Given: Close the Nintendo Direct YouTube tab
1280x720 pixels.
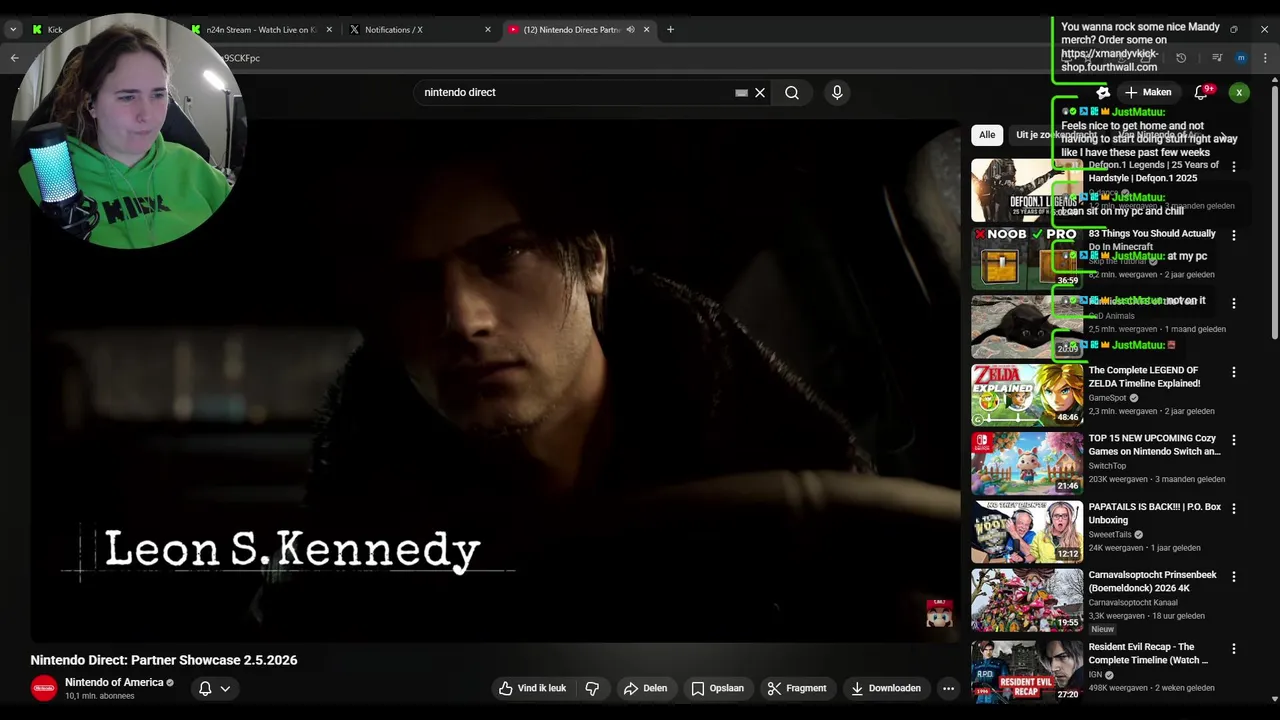Looking at the screenshot, I should click(647, 29).
